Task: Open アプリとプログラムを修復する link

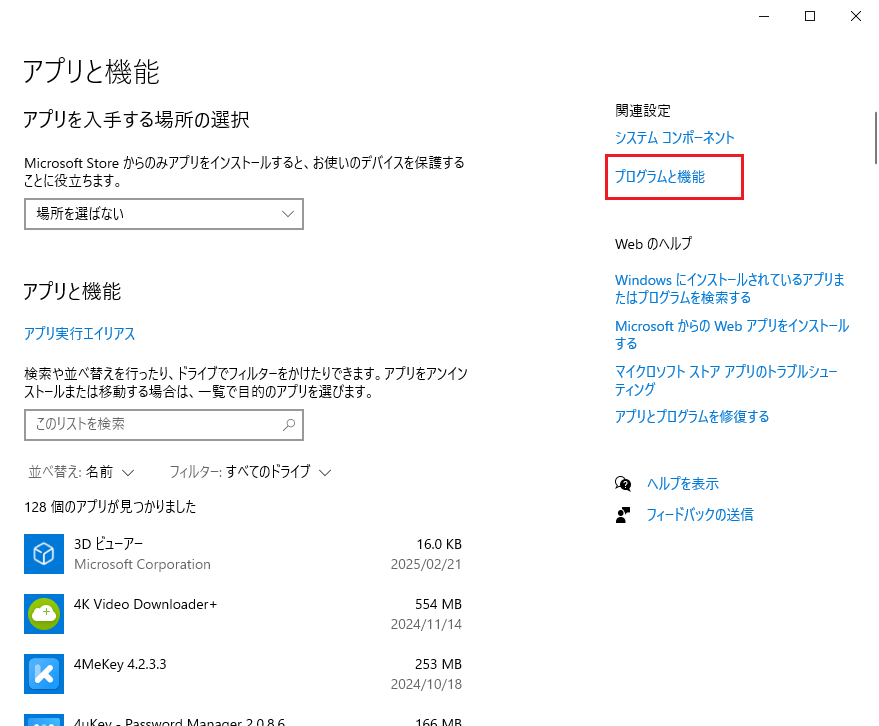Action: [692, 417]
